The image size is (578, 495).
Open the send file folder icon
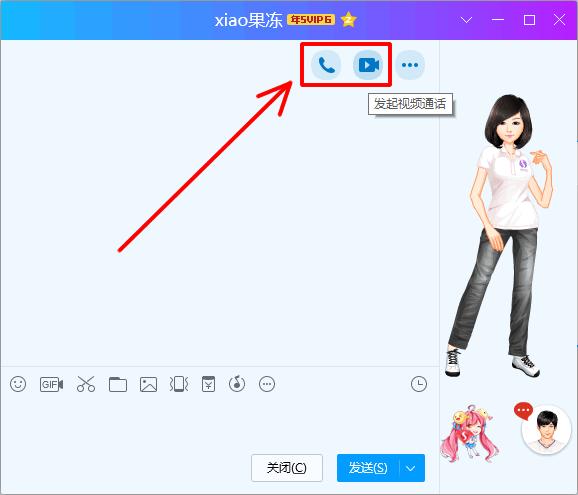pos(118,384)
